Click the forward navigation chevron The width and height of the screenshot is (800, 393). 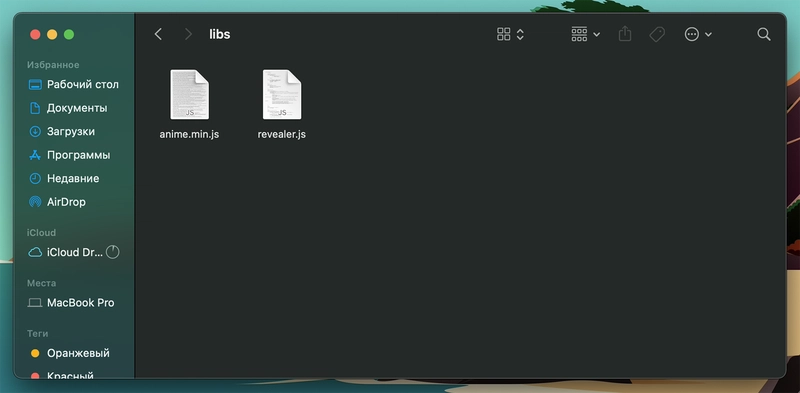[x=188, y=34]
